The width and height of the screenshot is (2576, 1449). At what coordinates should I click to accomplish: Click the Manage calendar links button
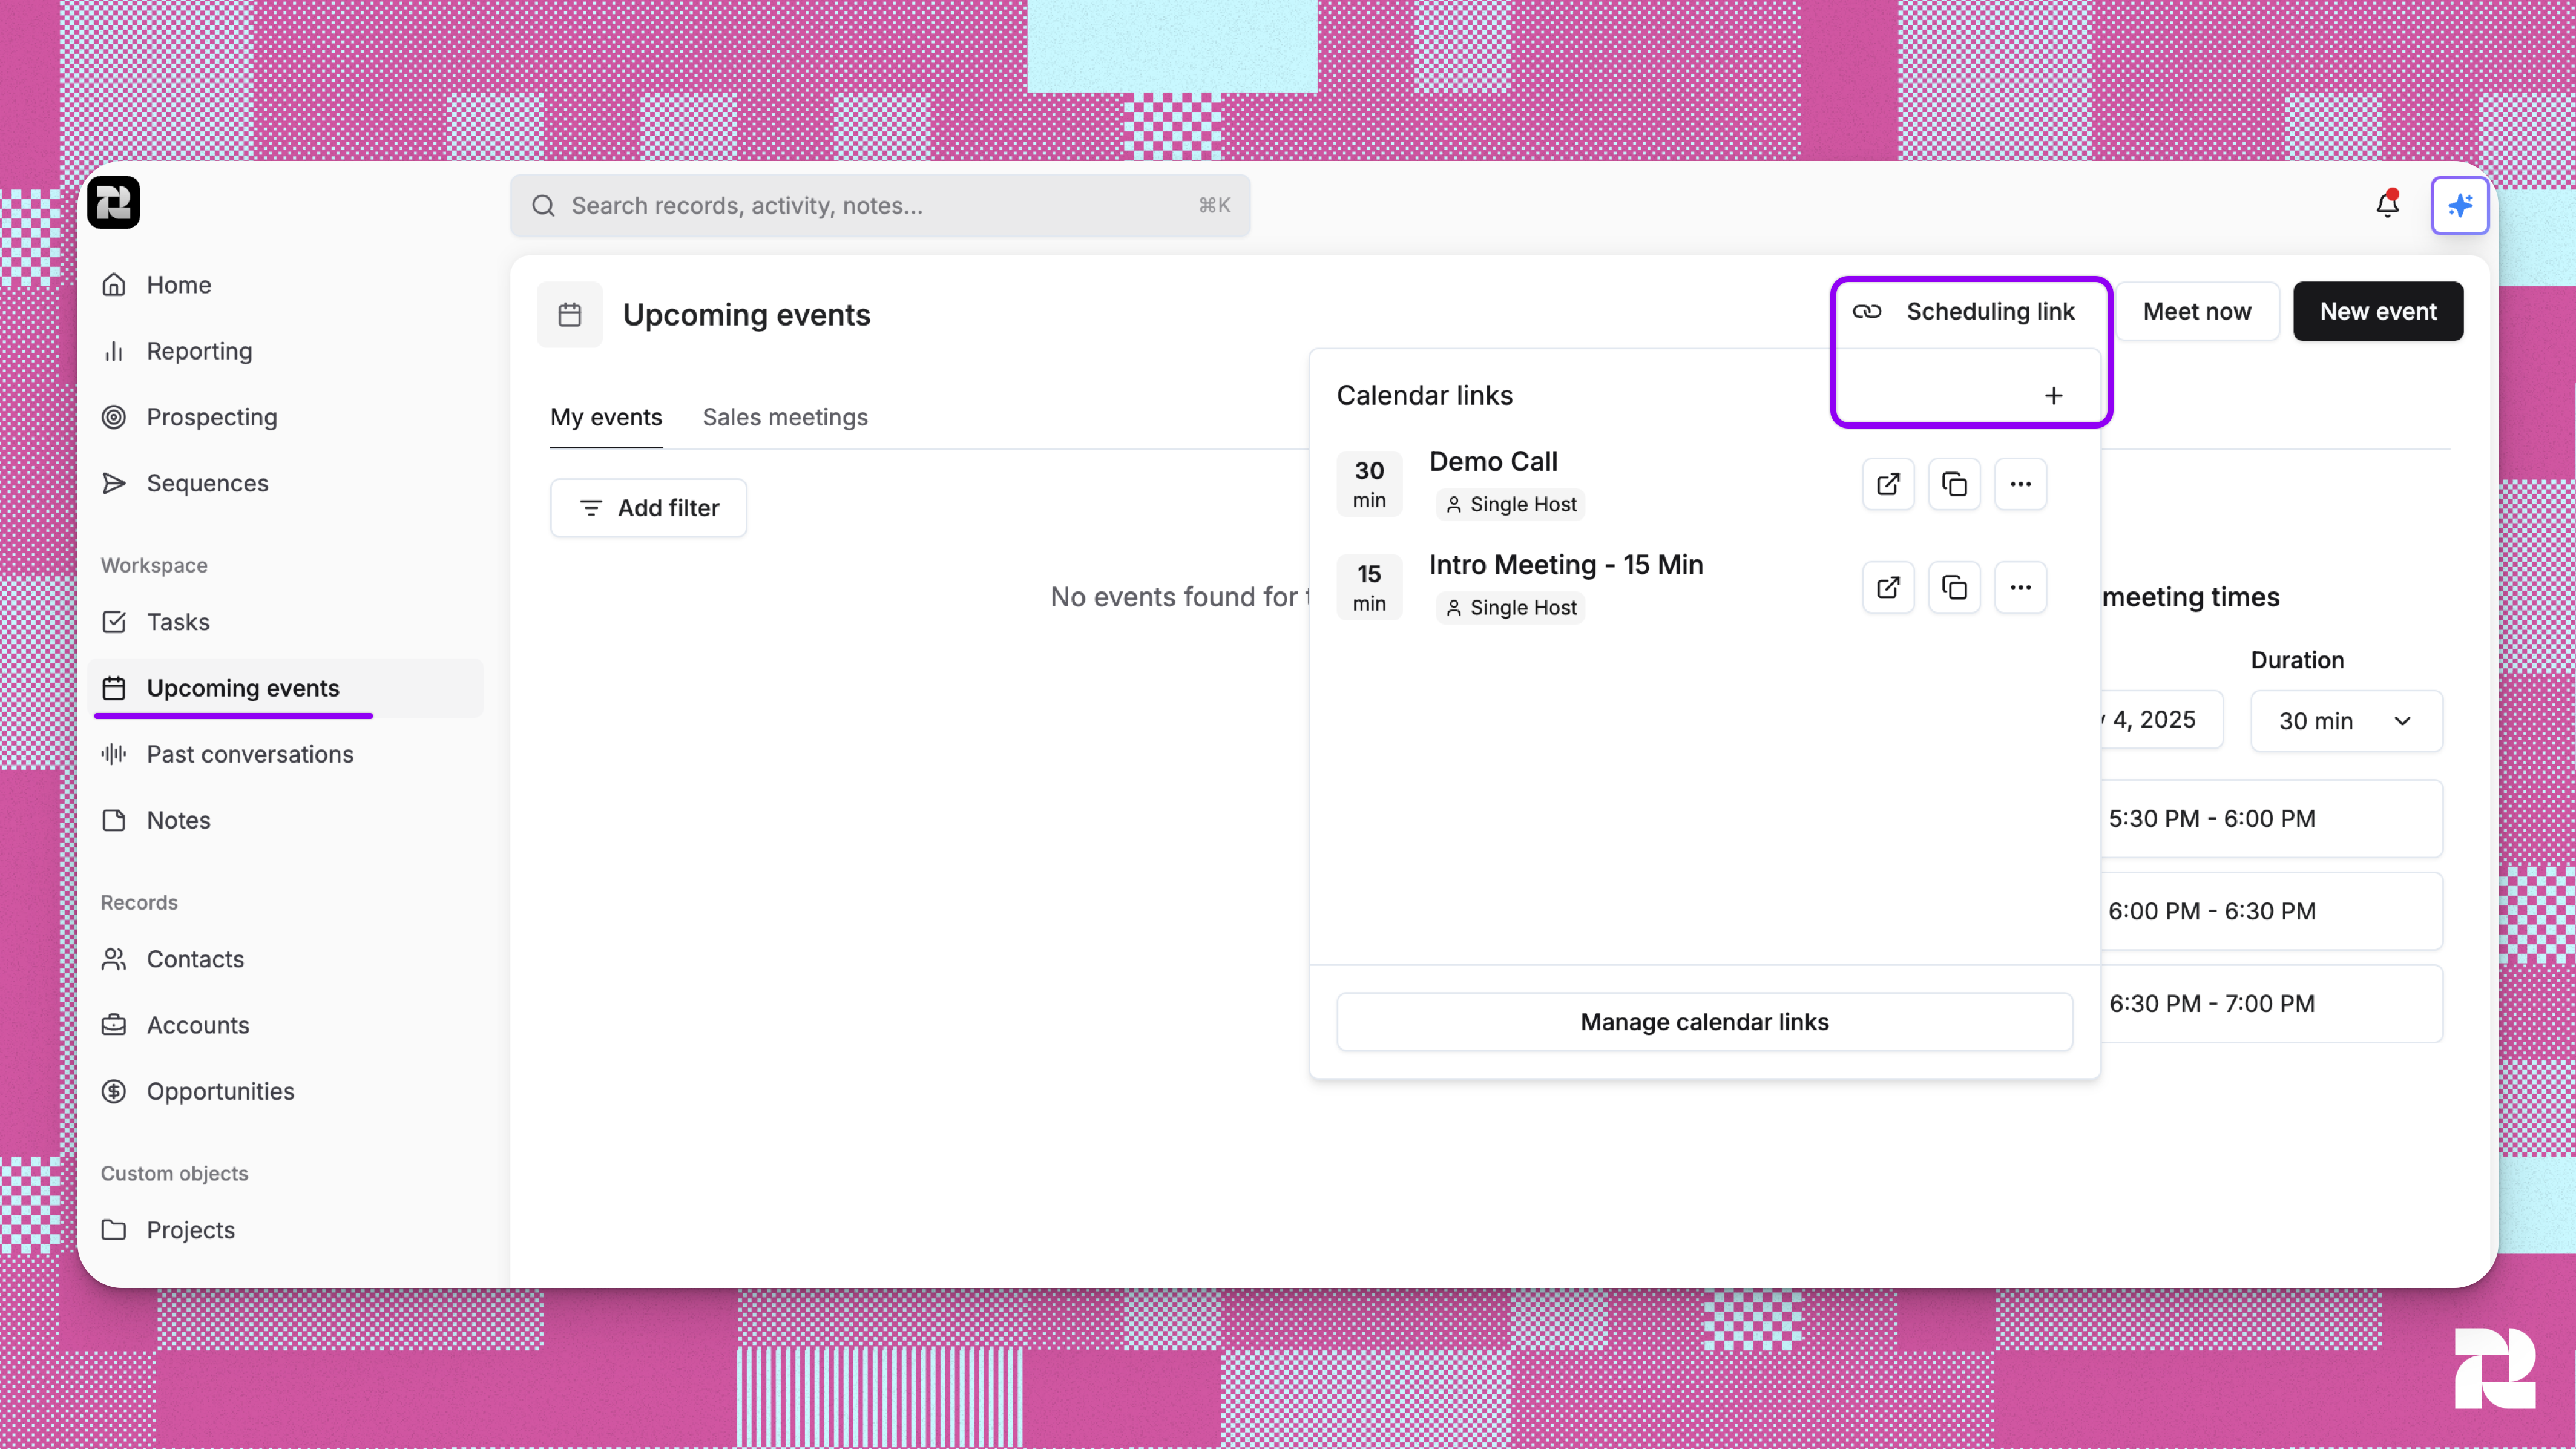(x=1704, y=1021)
